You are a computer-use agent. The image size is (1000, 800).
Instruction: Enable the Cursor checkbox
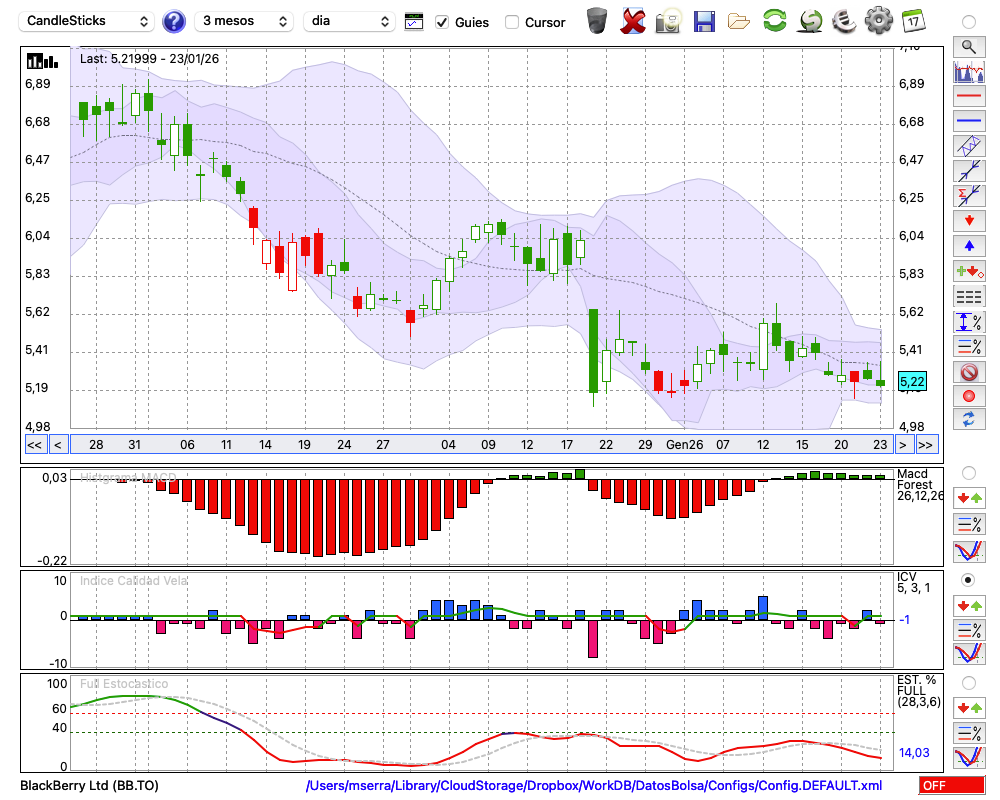[x=512, y=22]
